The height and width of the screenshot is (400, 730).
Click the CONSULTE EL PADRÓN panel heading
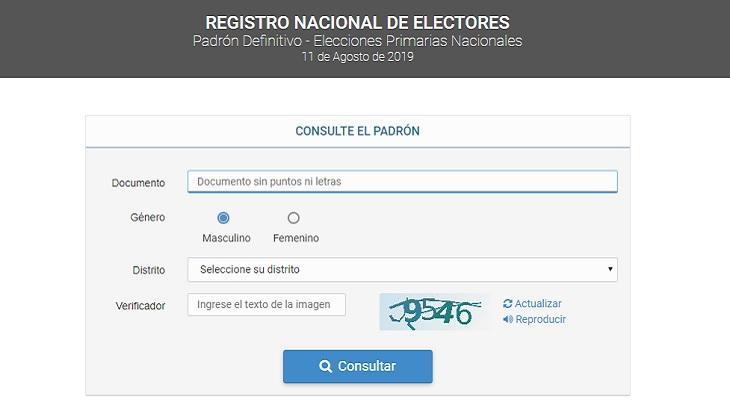pyautogui.click(x=358, y=131)
